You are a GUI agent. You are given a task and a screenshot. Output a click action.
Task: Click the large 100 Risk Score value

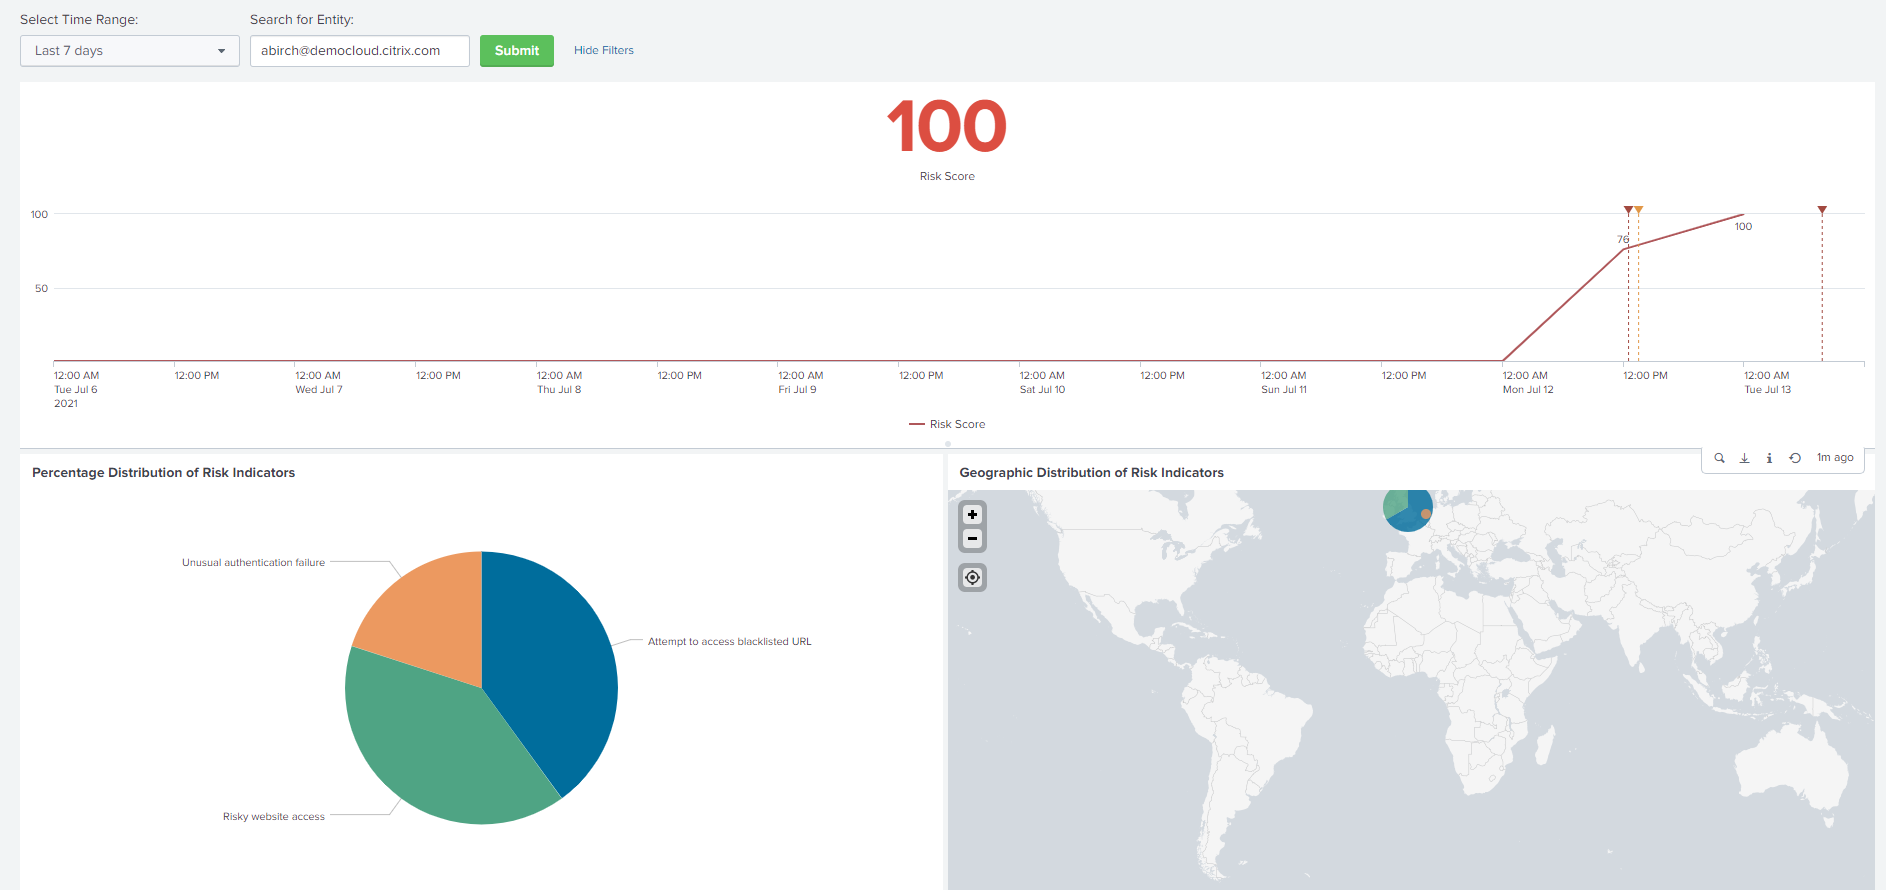coord(946,127)
